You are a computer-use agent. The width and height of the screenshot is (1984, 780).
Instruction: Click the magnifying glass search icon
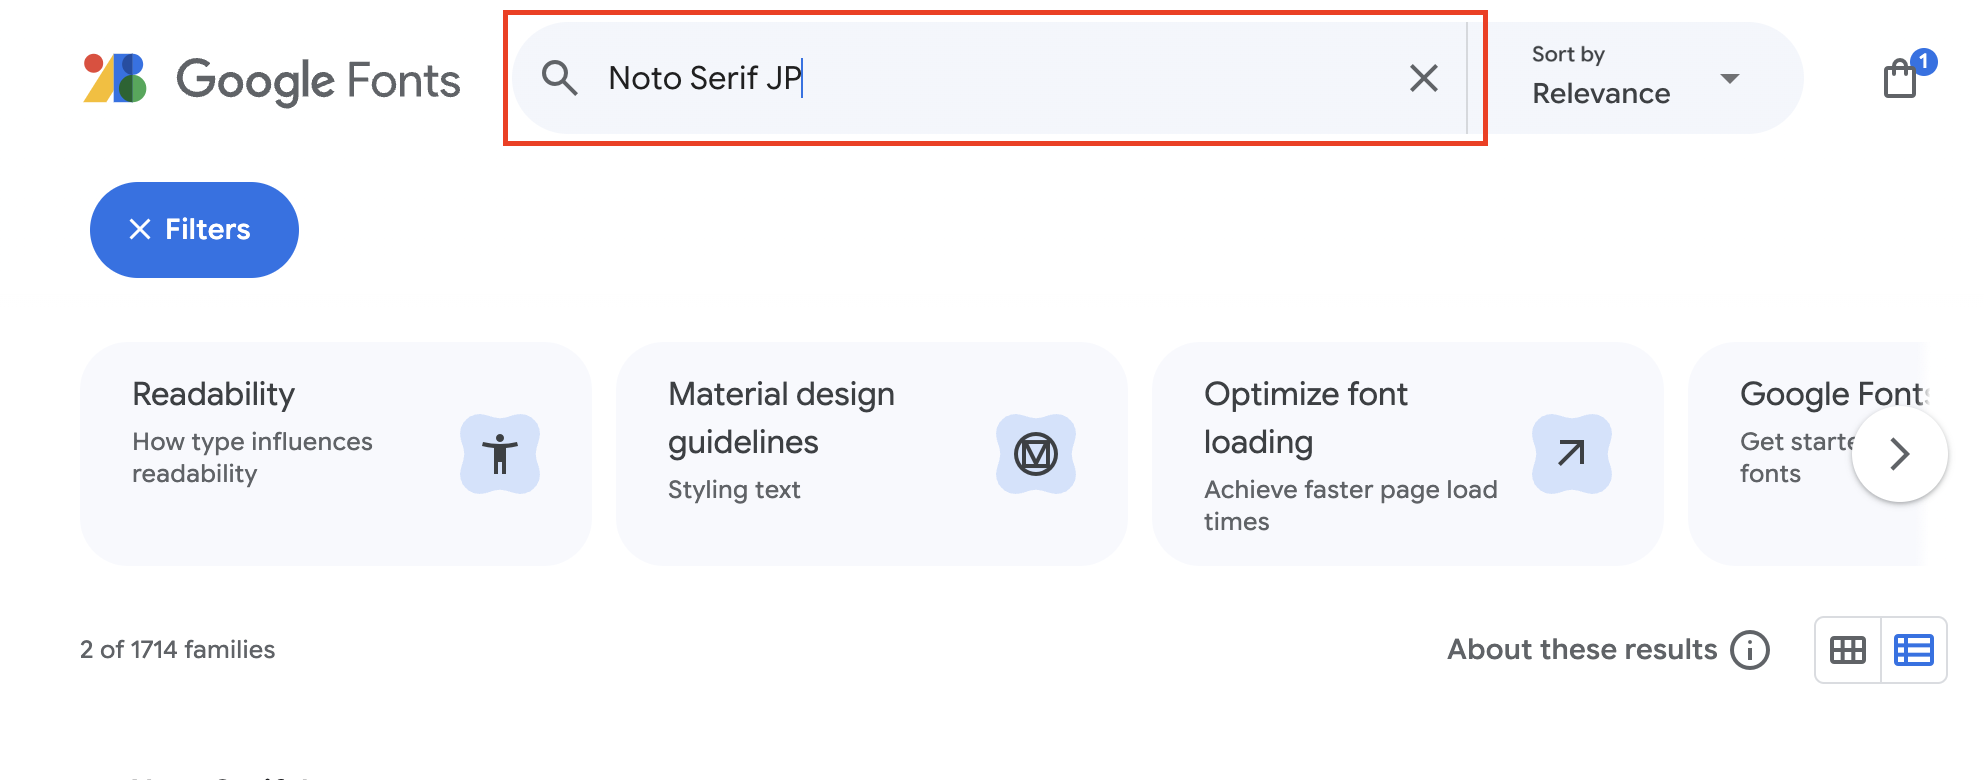(559, 78)
